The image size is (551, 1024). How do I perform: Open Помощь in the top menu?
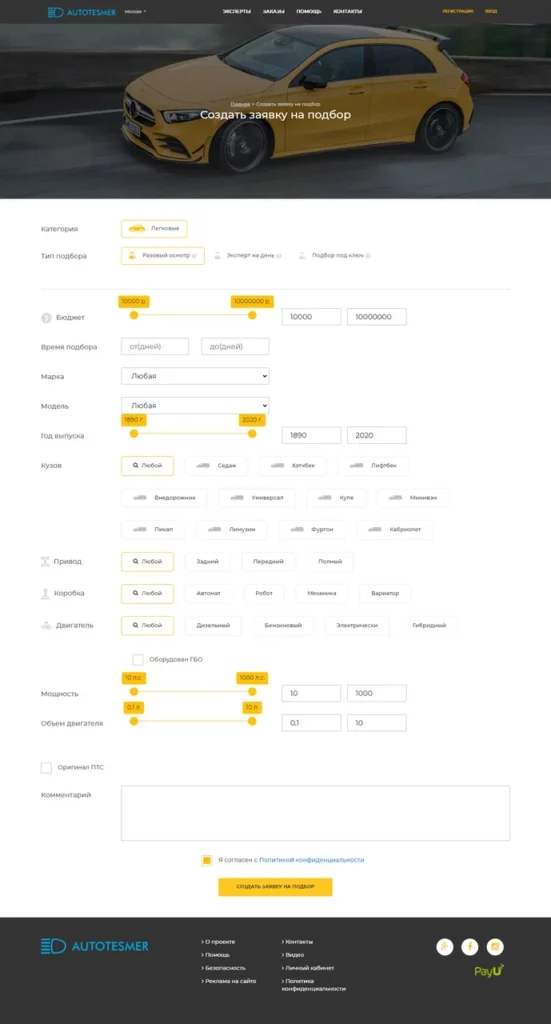tap(308, 12)
